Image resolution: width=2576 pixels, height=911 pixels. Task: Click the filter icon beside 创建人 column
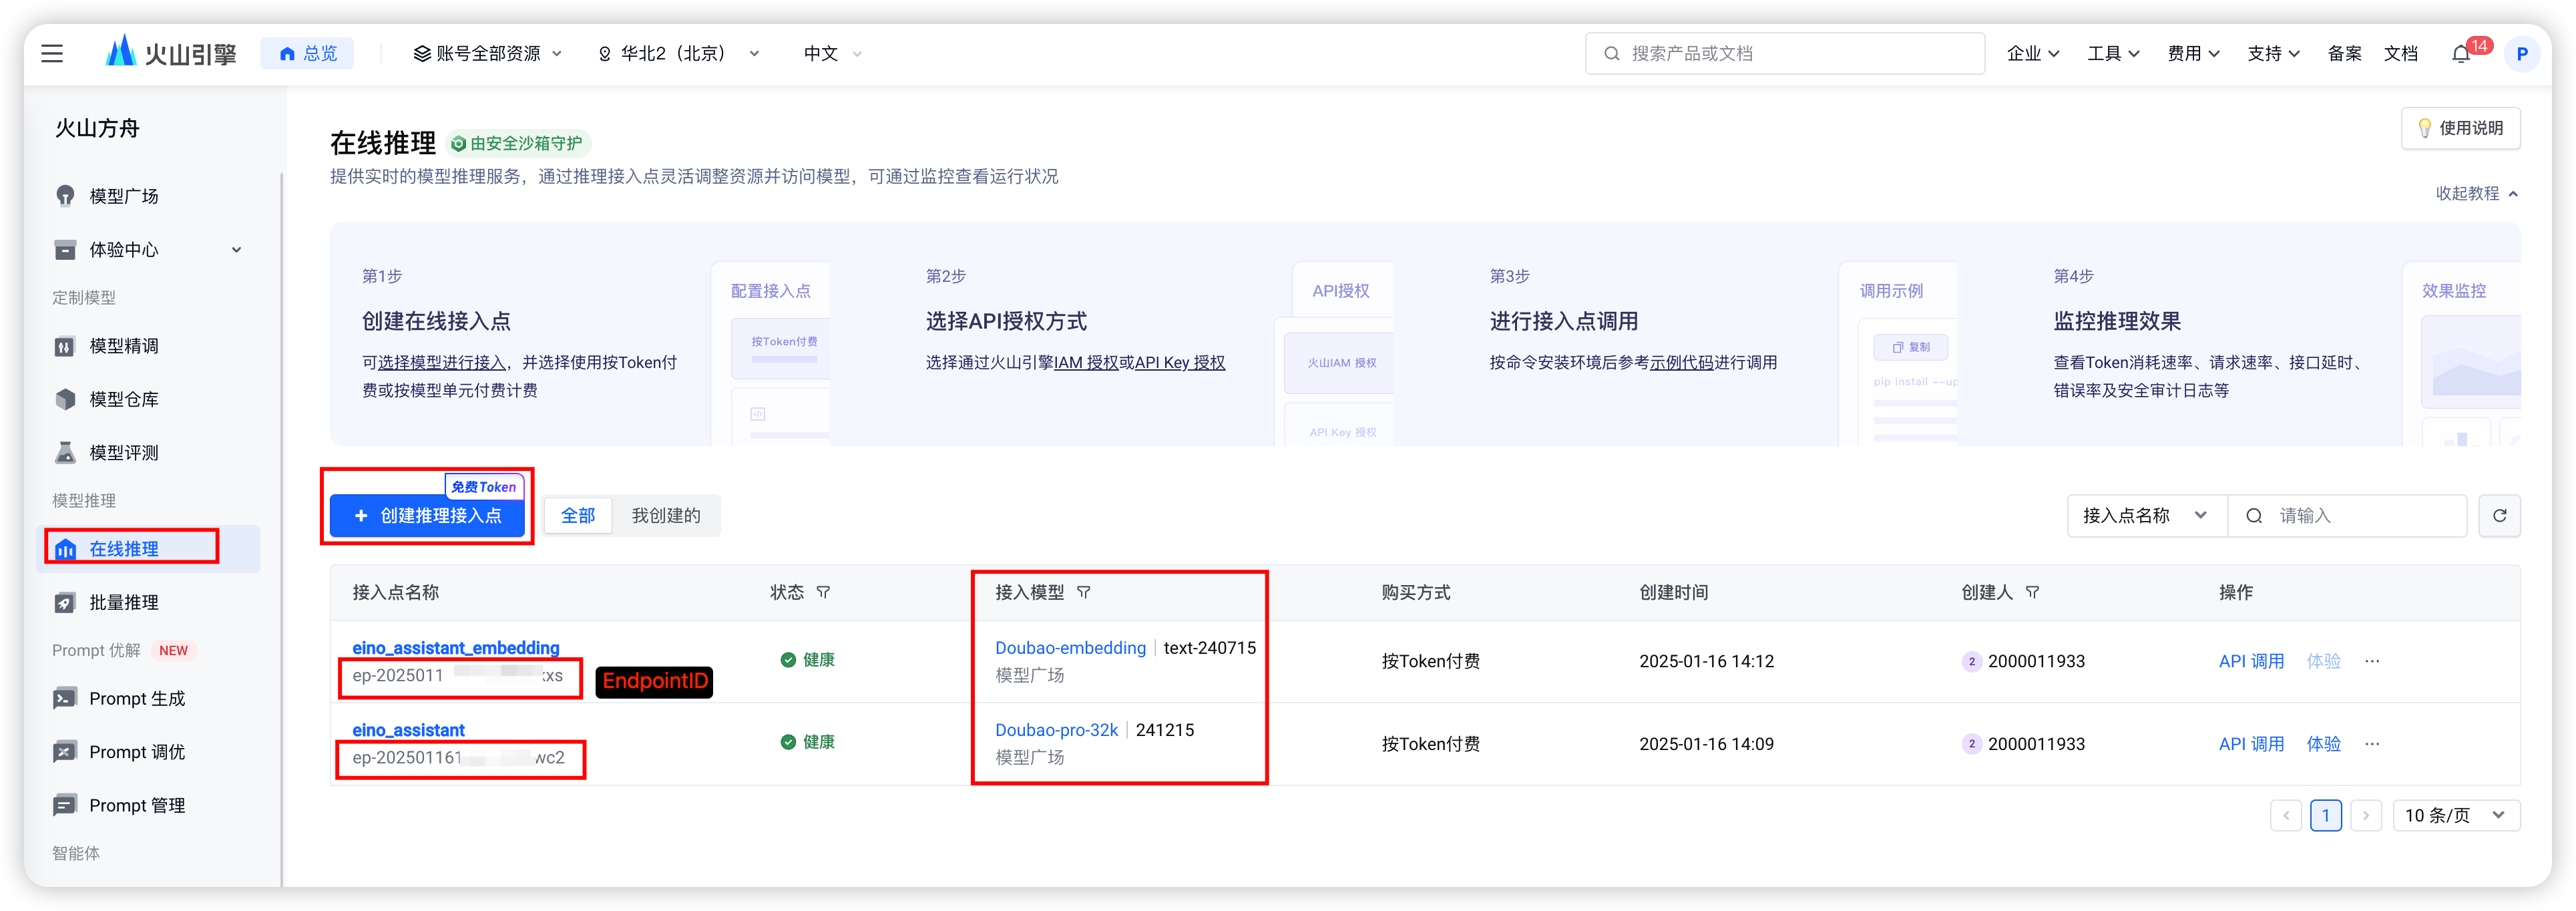tap(2032, 593)
